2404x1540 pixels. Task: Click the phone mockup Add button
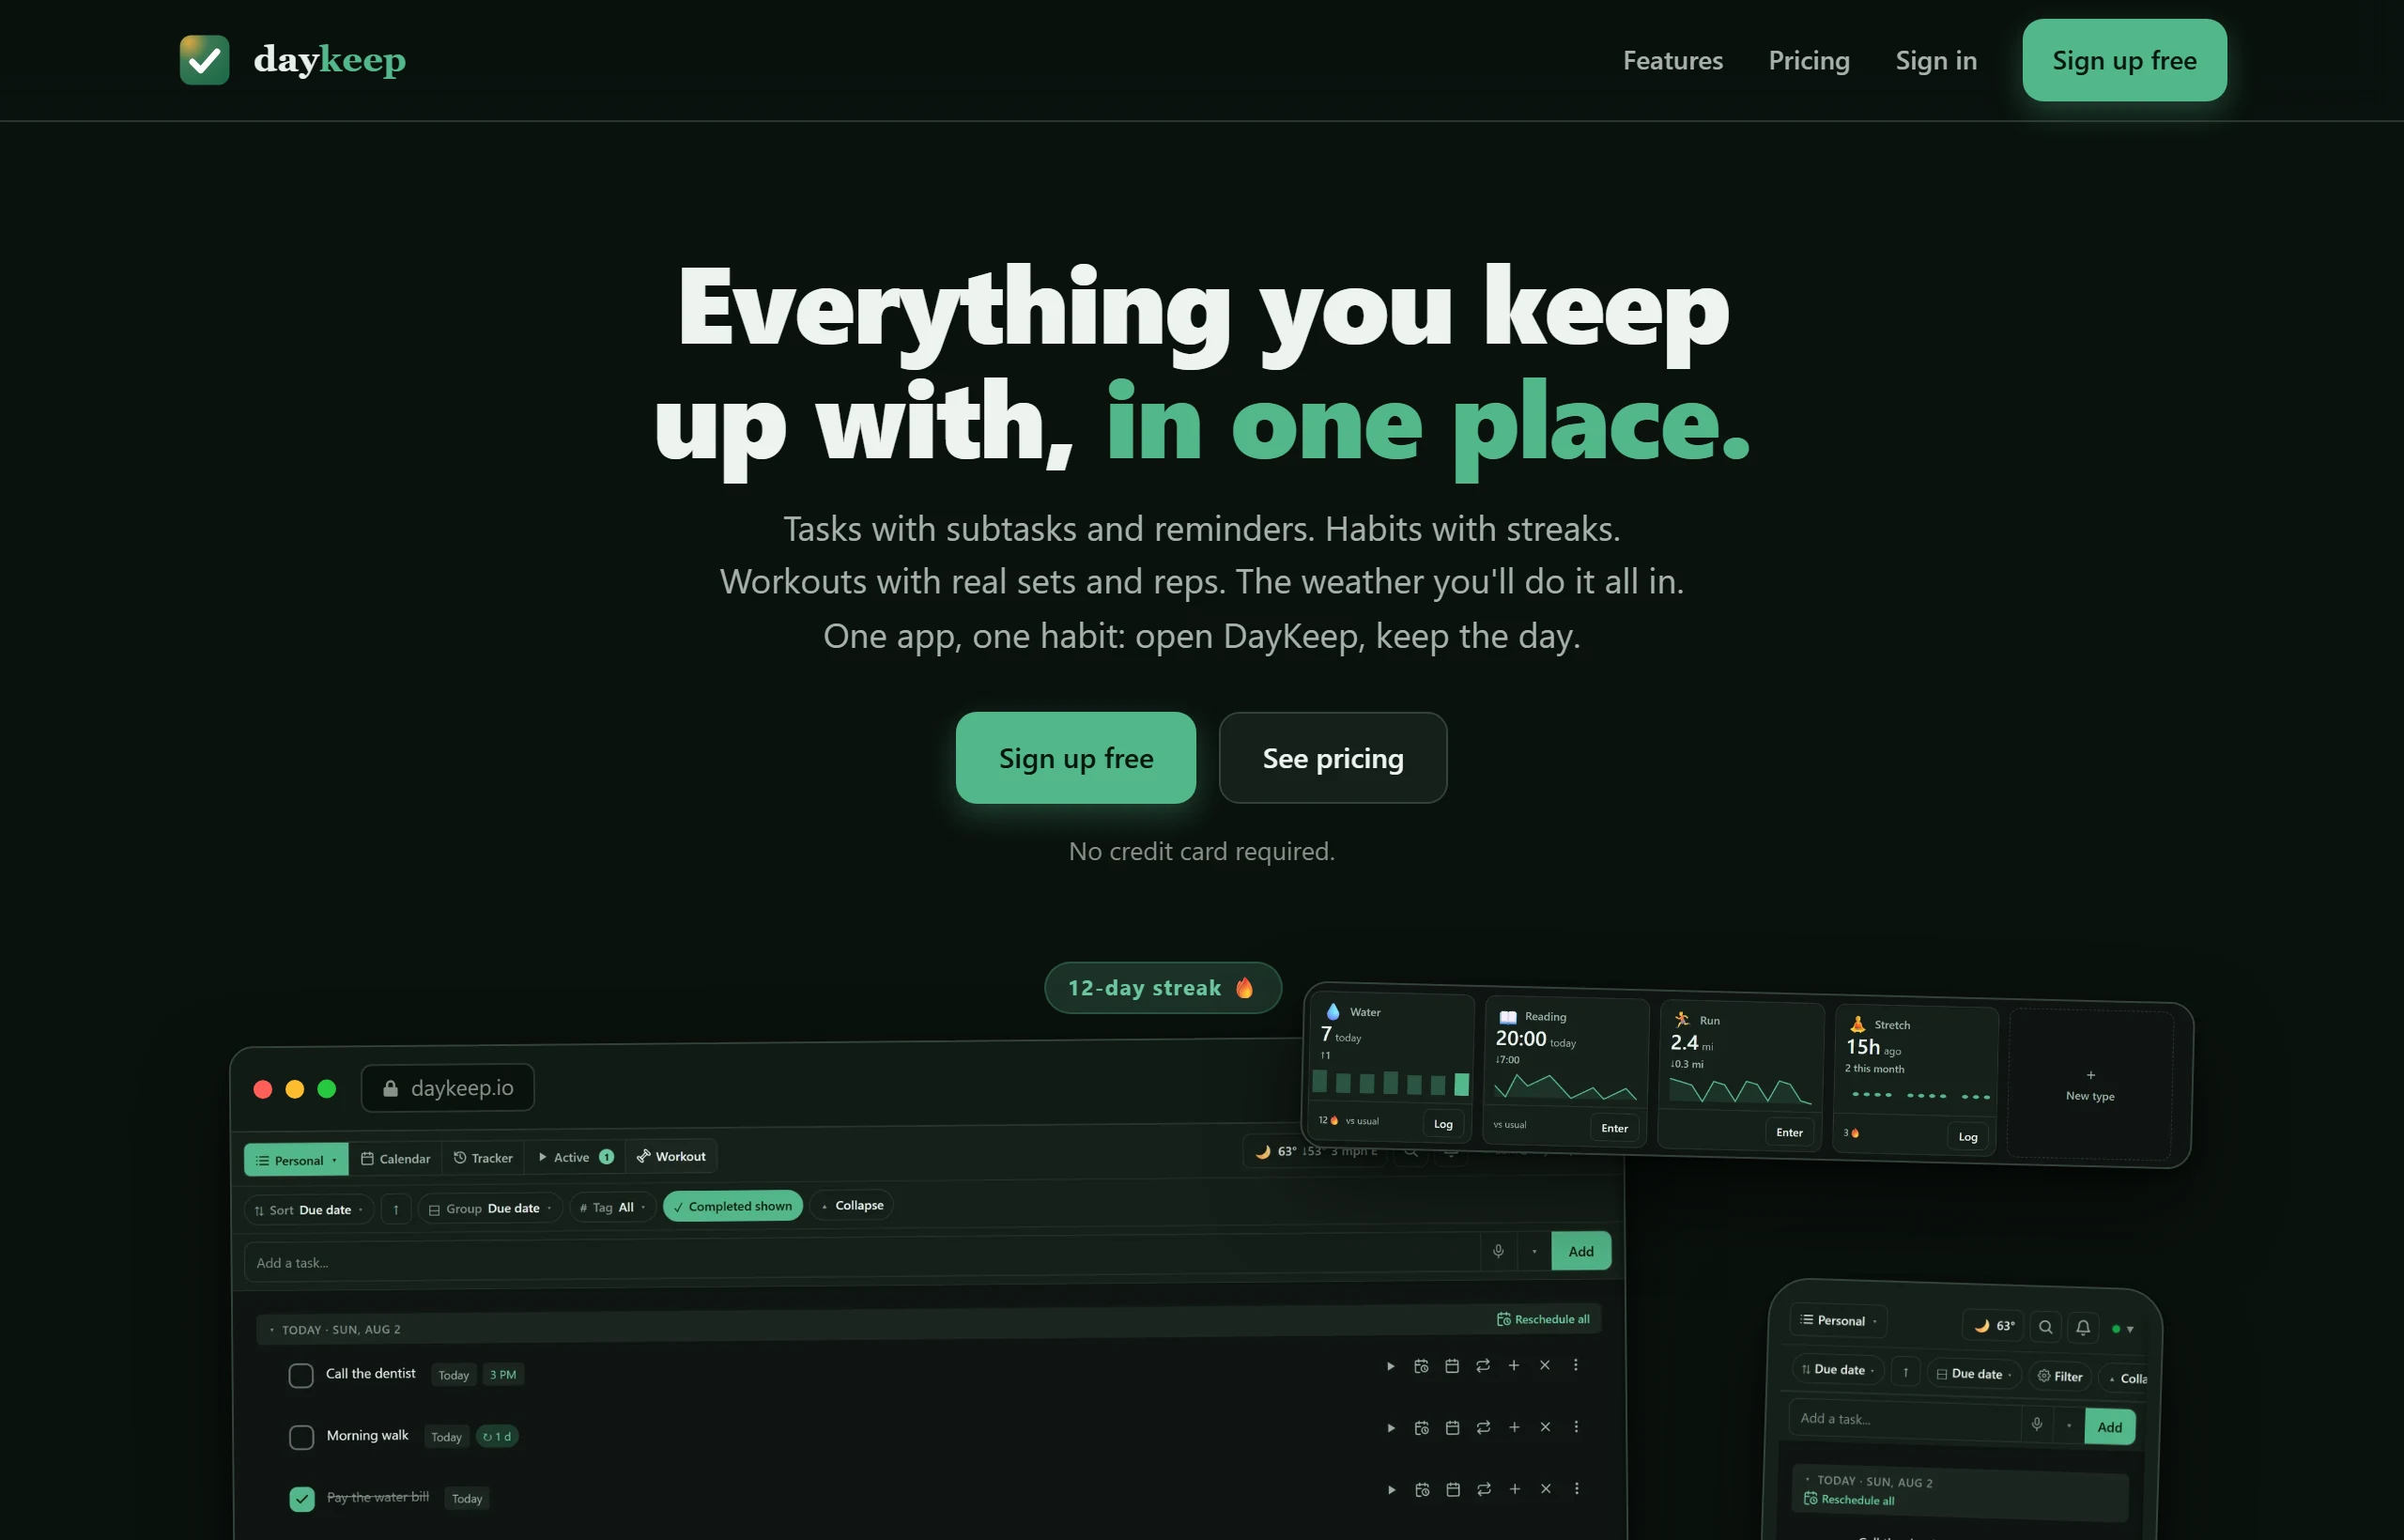[2110, 1427]
